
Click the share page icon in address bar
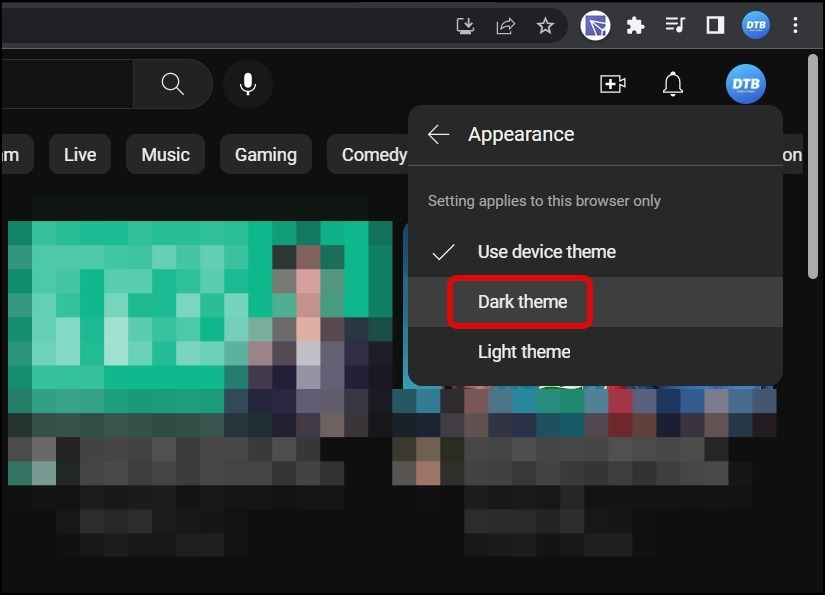505,26
